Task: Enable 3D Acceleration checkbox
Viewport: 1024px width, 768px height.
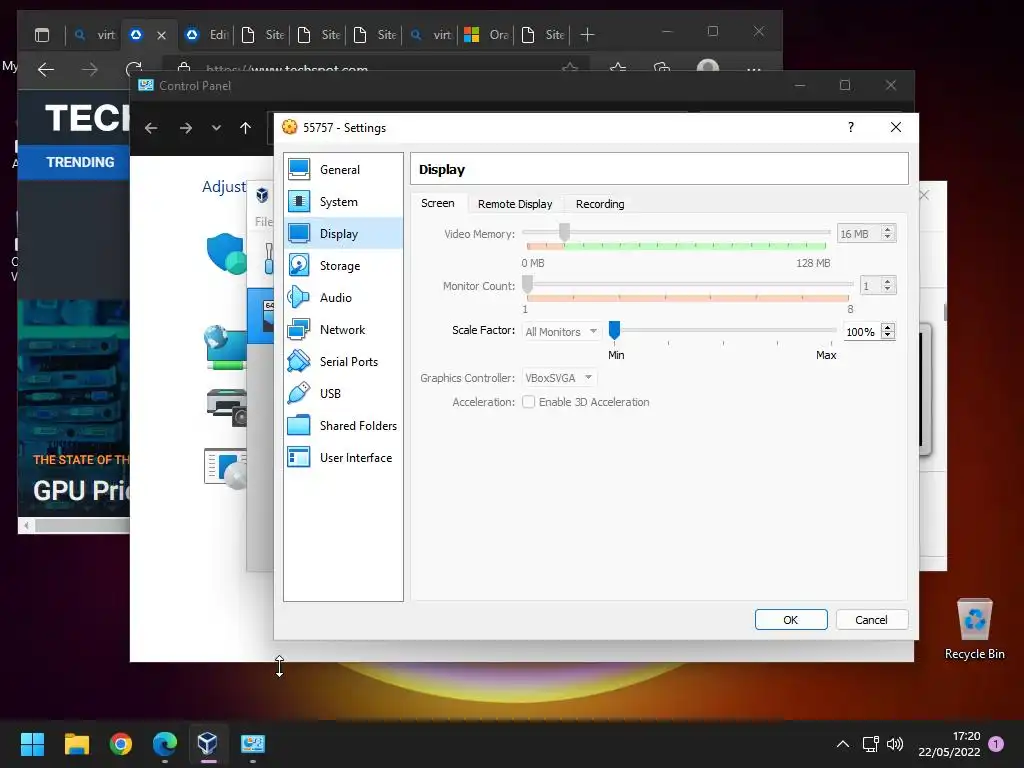Action: (528, 402)
